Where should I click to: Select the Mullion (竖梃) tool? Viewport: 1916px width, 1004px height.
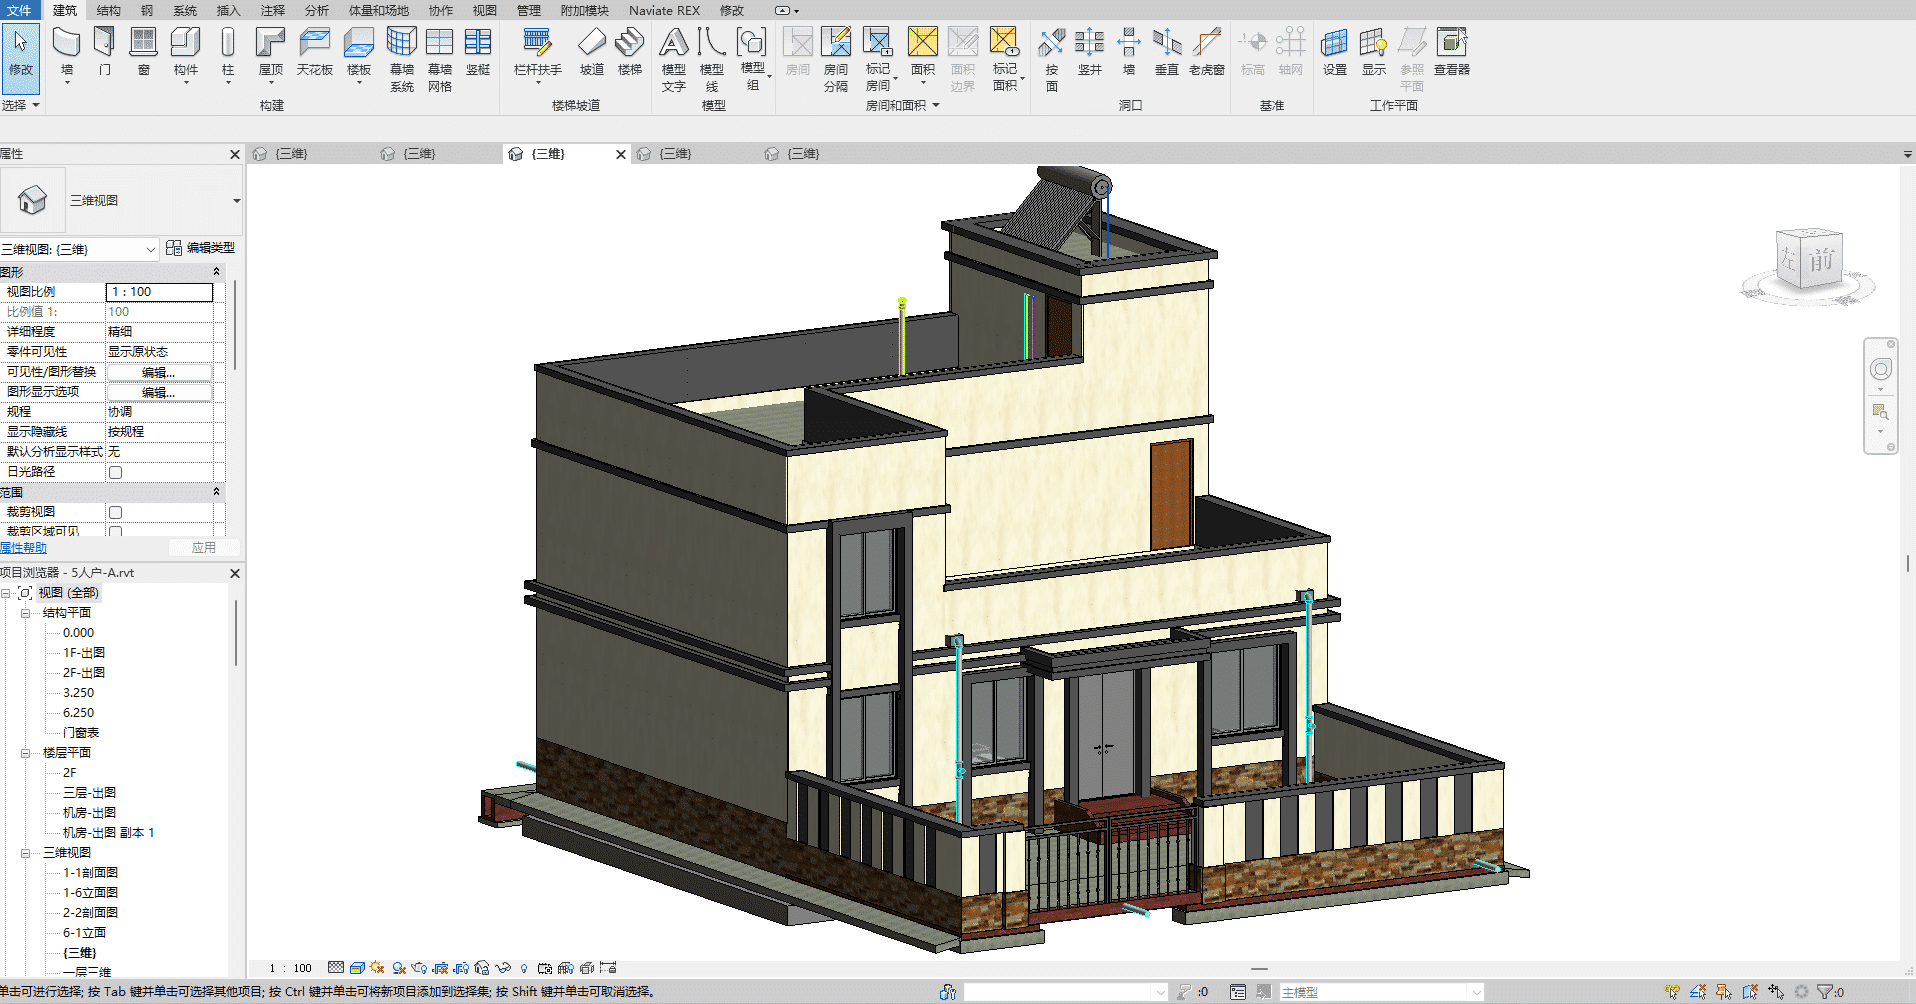tap(478, 52)
